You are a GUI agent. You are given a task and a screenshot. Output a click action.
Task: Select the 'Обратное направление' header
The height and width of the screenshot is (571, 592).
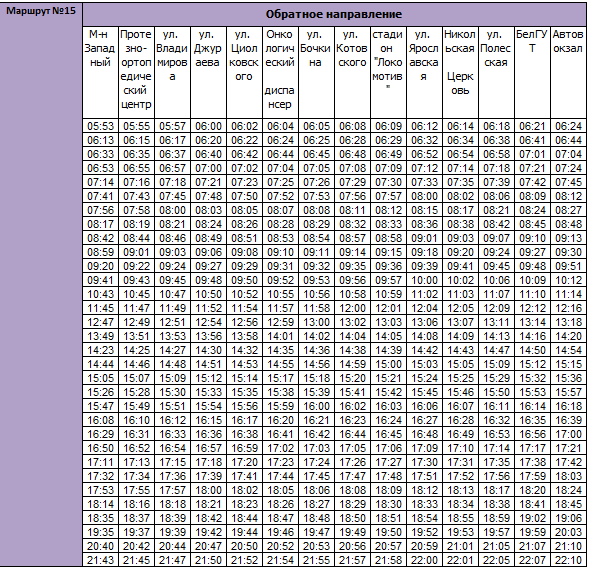[334, 14]
